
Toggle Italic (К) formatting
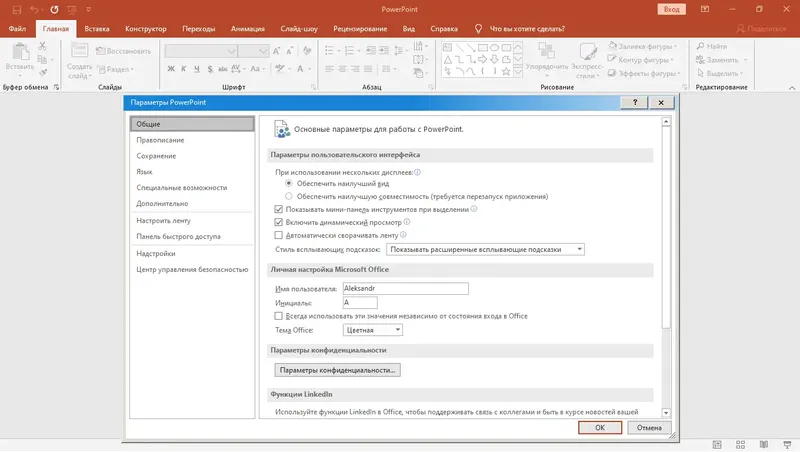(x=184, y=69)
